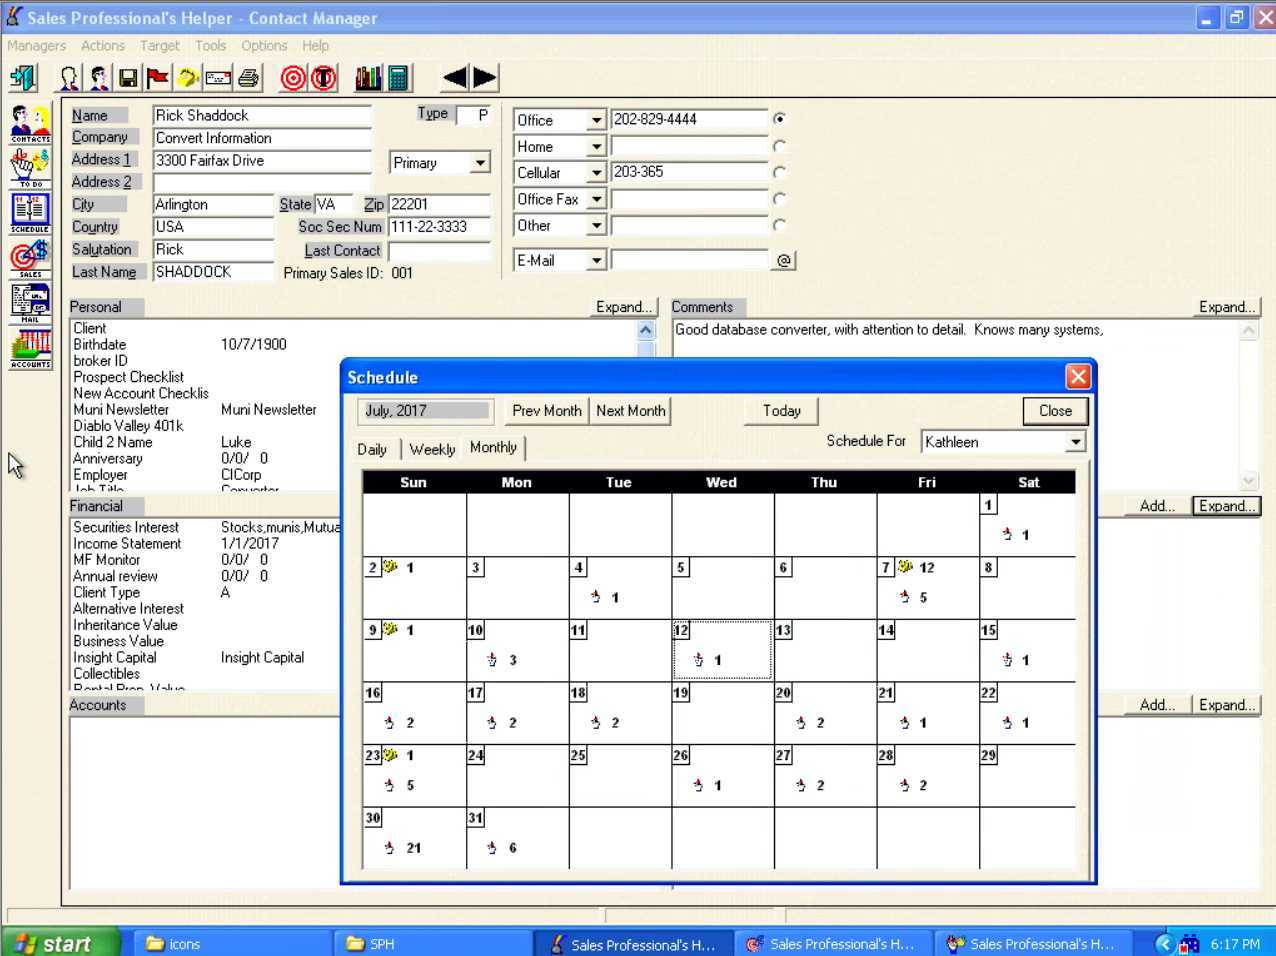Open the Home phone type dropdown
This screenshot has height=956, width=1276.
[596, 147]
